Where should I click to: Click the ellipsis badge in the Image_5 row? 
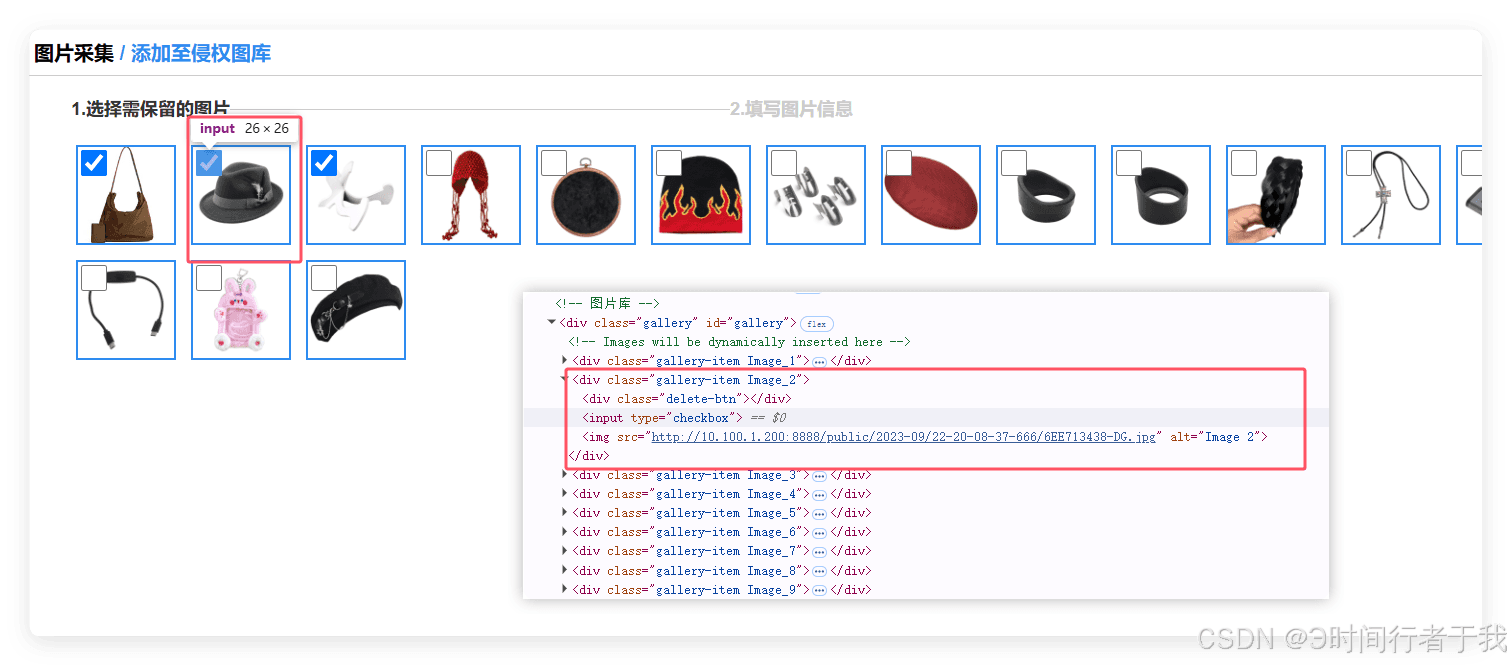point(819,513)
